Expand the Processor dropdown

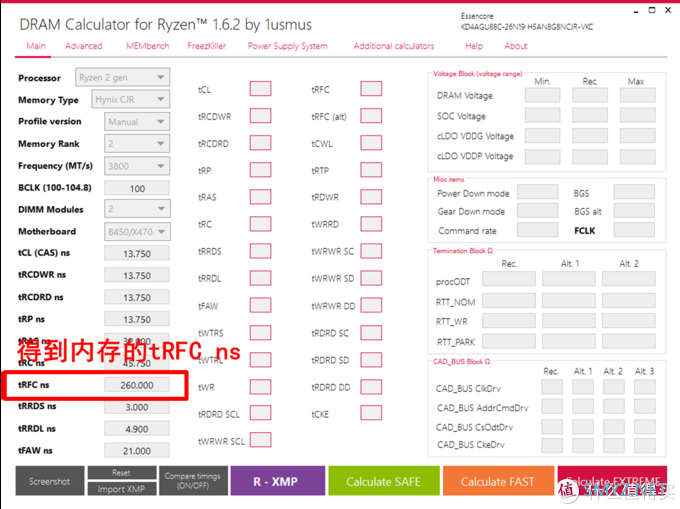122,77
